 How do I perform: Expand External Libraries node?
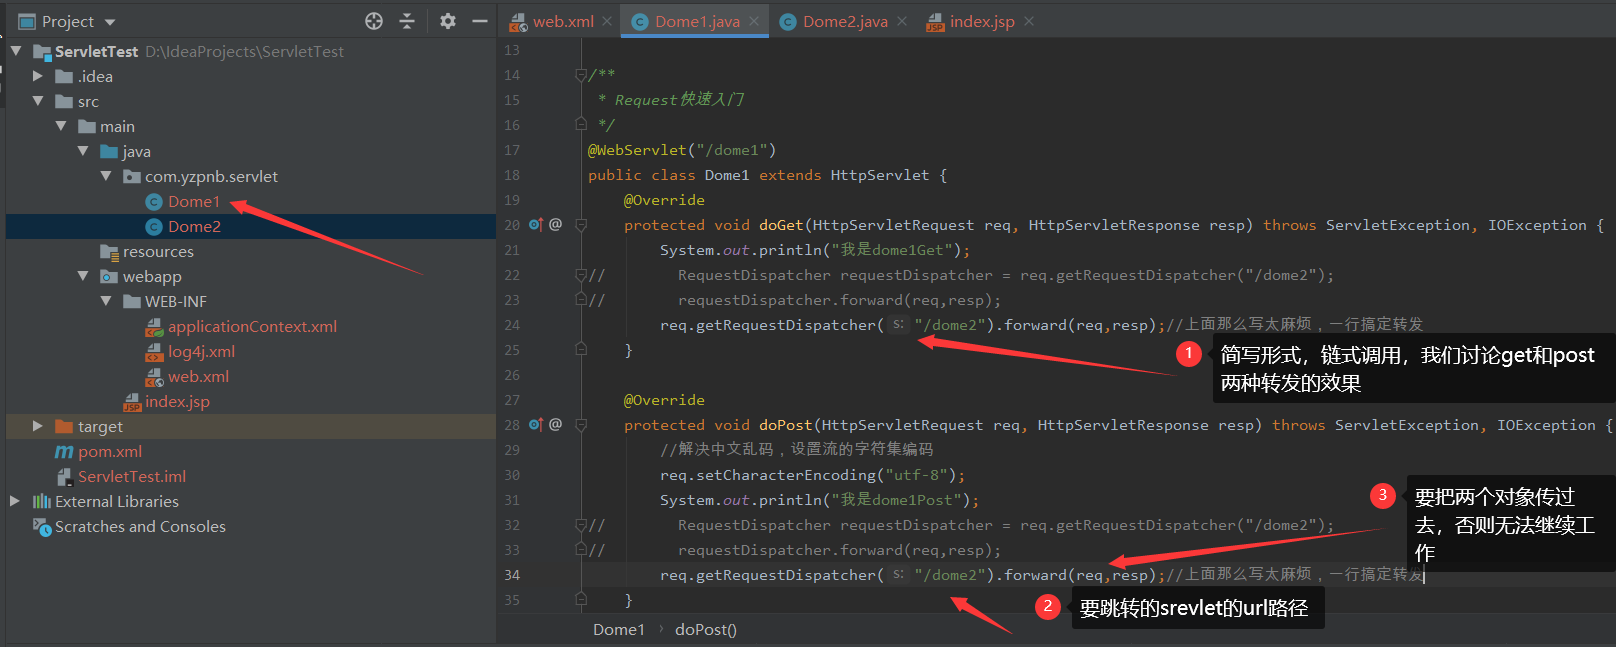pyautogui.click(x=15, y=501)
